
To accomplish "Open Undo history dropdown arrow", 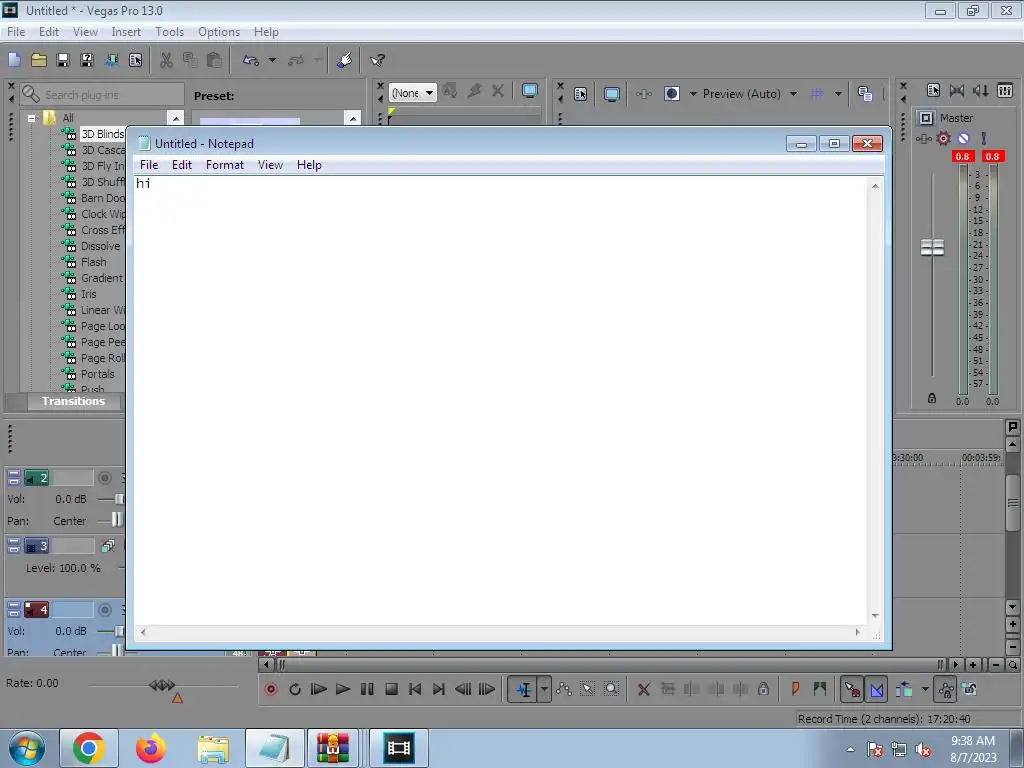I will click(x=272, y=60).
